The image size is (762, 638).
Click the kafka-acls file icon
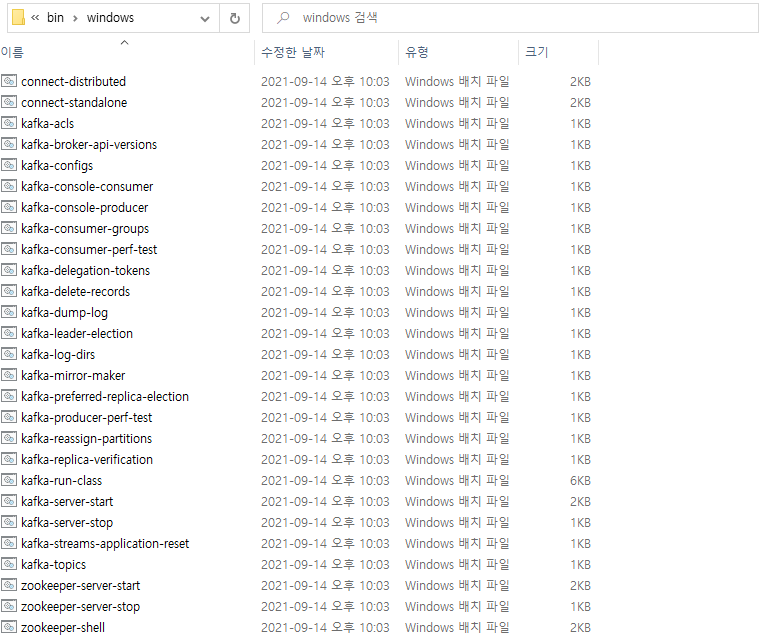[x=9, y=123]
